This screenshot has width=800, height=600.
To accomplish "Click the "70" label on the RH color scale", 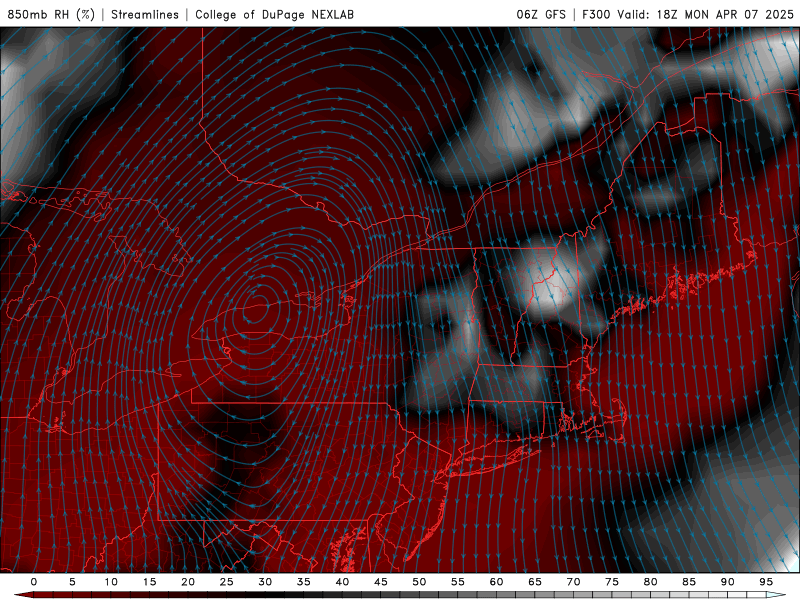I will pos(573,582).
